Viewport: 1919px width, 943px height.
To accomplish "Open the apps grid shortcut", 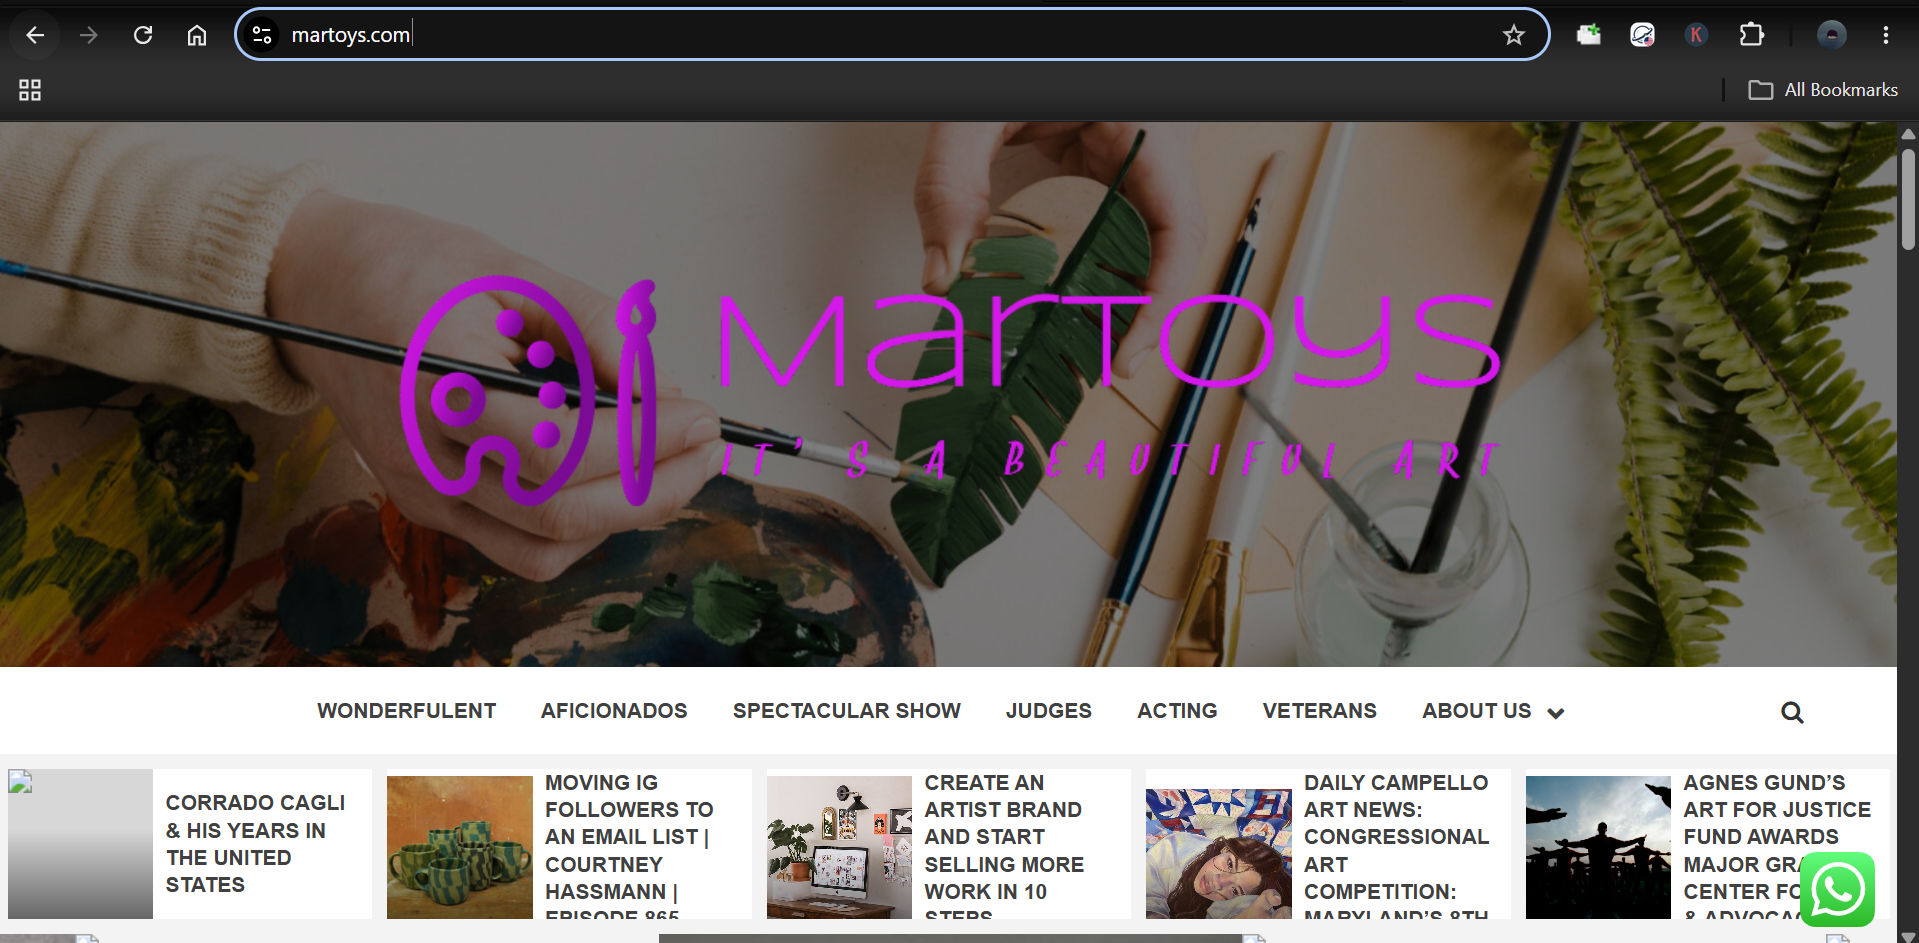I will point(30,90).
